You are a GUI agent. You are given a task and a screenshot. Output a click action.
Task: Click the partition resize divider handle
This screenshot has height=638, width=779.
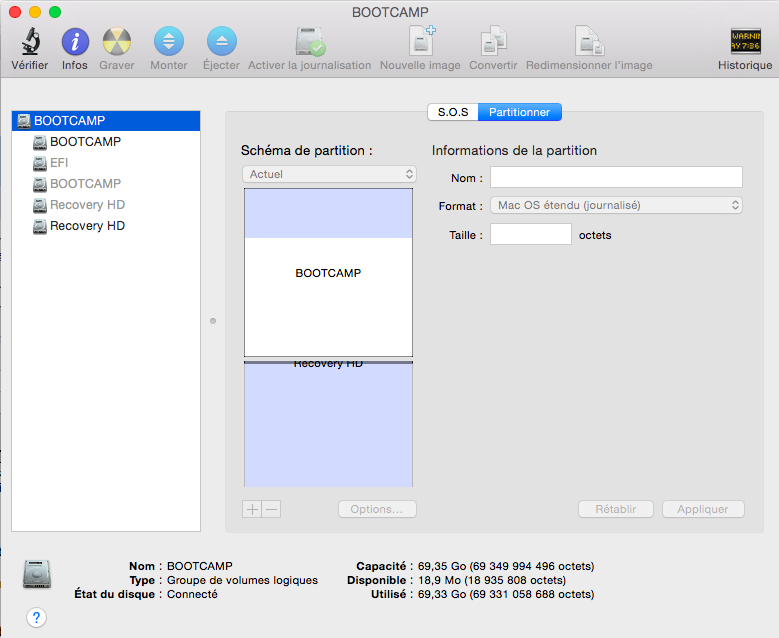point(328,359)
